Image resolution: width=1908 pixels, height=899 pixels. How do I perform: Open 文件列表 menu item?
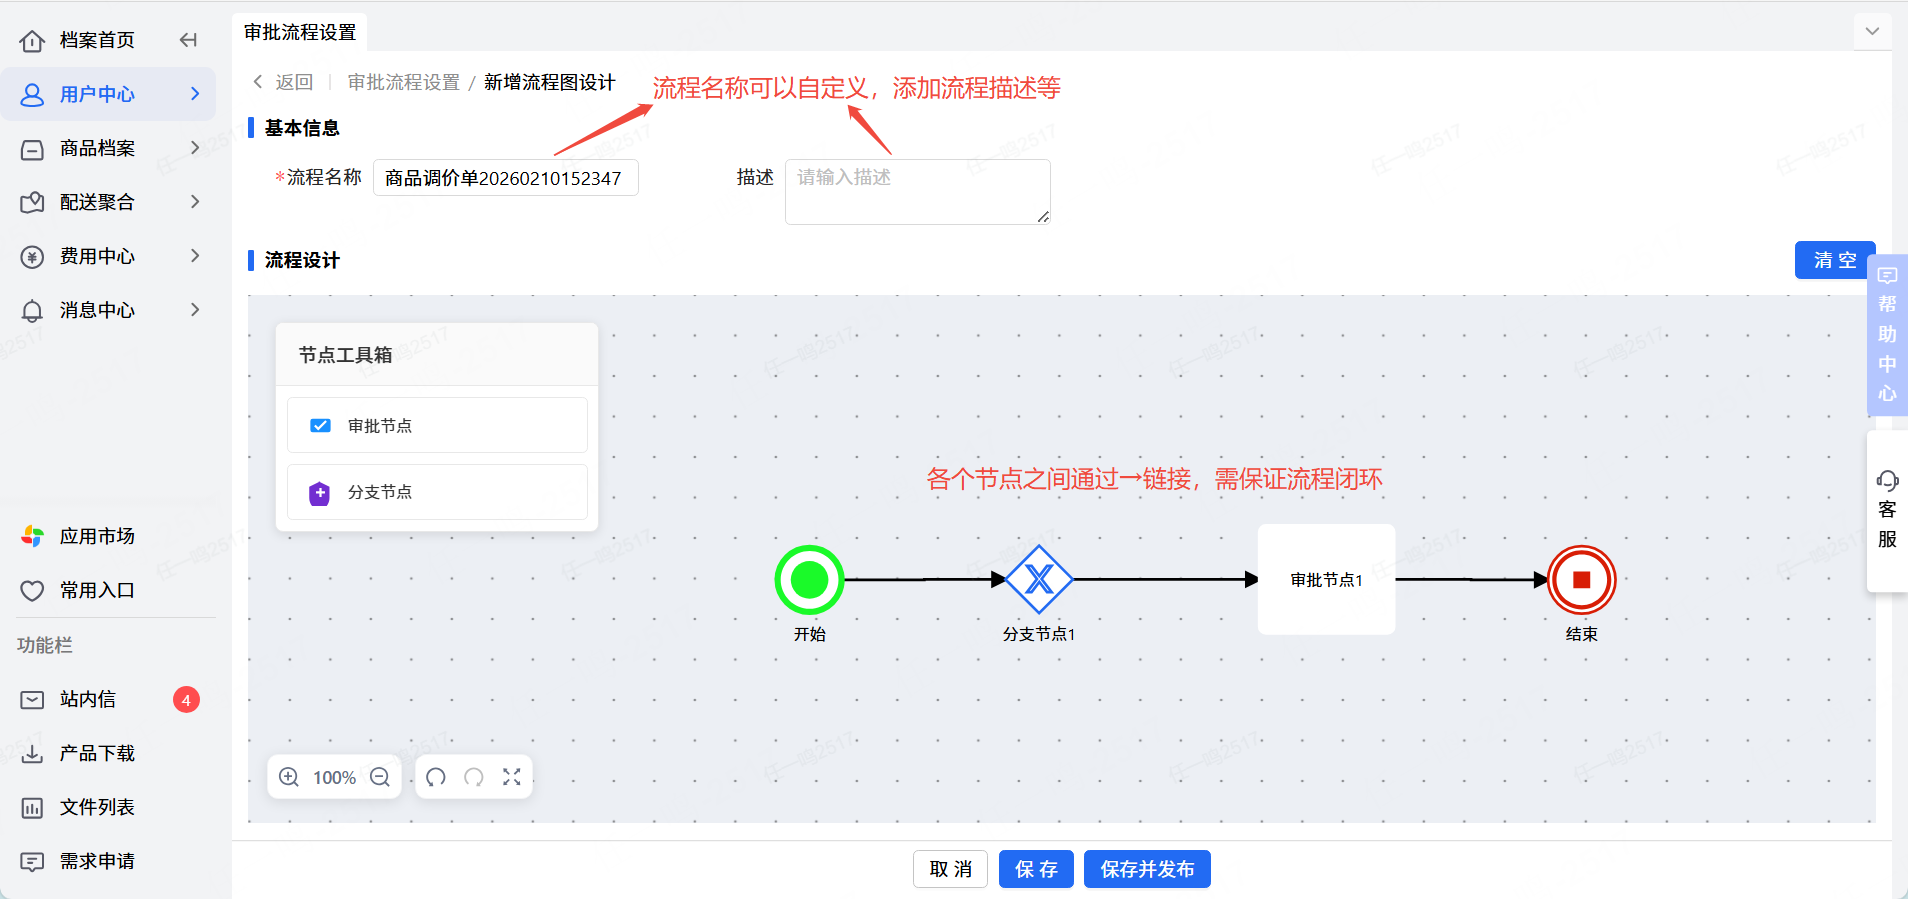pyautogui.click(x=97, y=807)
